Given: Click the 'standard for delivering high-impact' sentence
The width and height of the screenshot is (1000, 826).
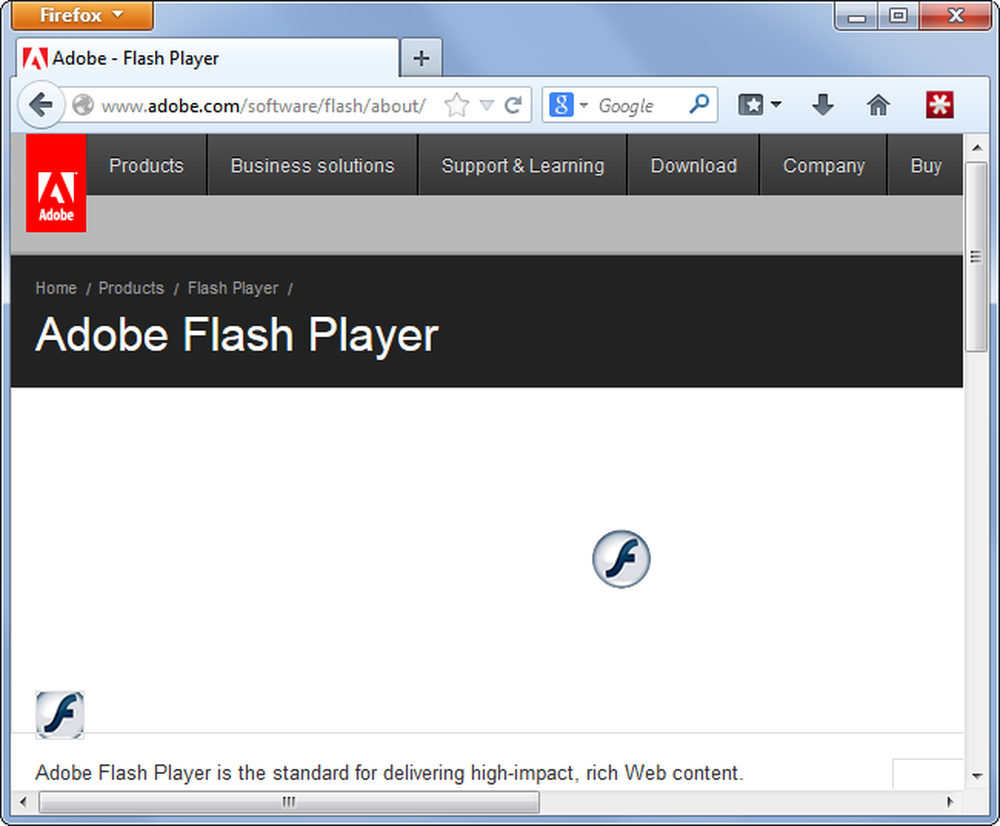Looking at the screenshot, I should point(389,773).
